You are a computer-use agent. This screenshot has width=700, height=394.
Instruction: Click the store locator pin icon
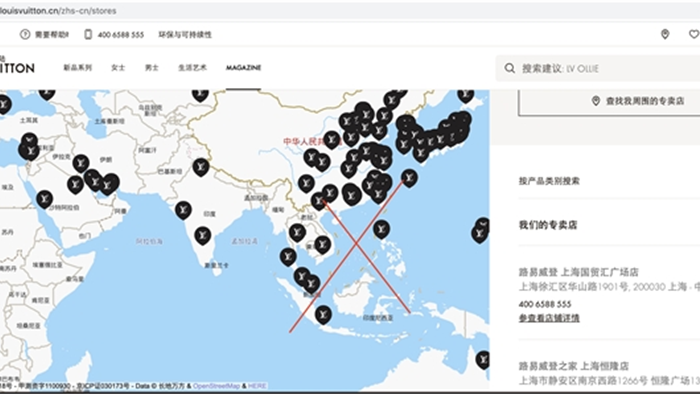coord(665,34)
